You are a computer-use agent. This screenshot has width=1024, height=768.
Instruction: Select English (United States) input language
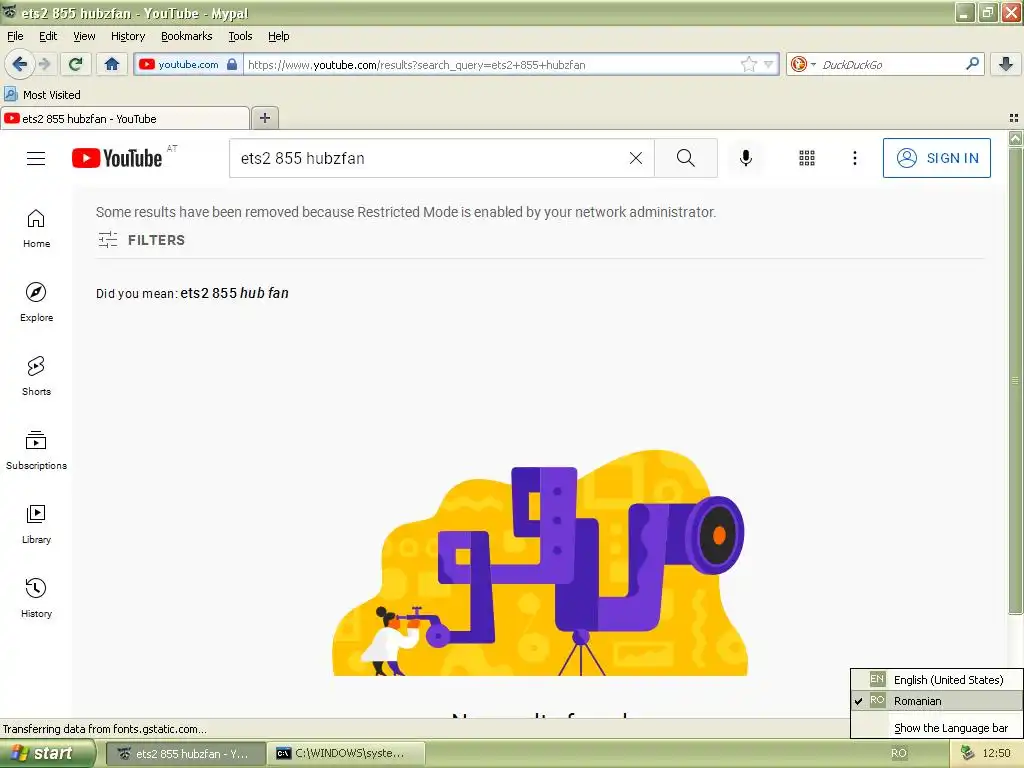[937, 680]
